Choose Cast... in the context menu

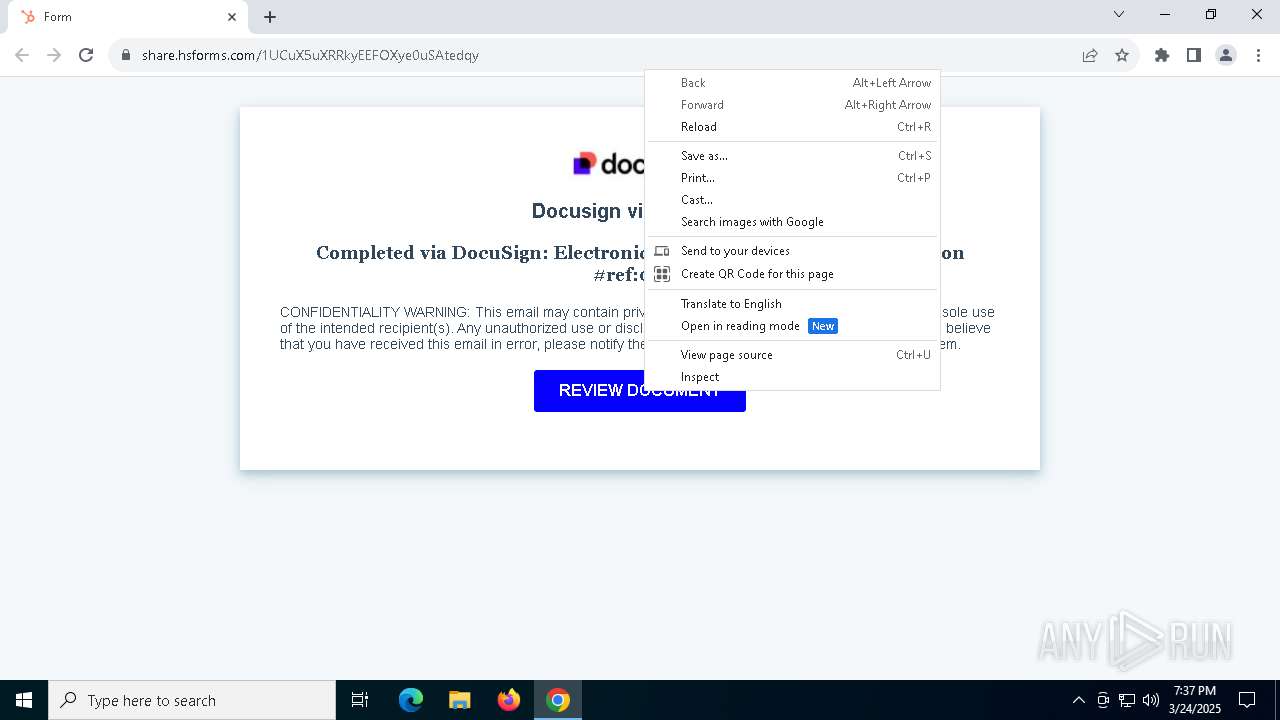click(x=792, y=200)
